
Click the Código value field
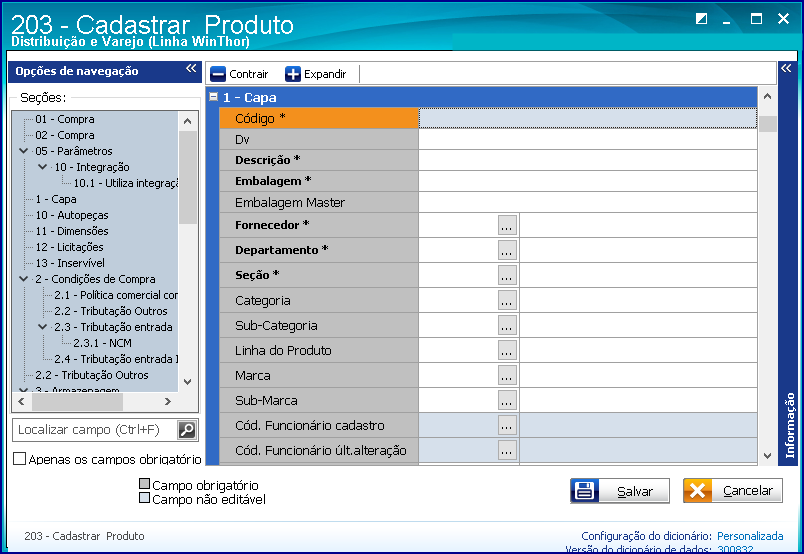[588, 118]
